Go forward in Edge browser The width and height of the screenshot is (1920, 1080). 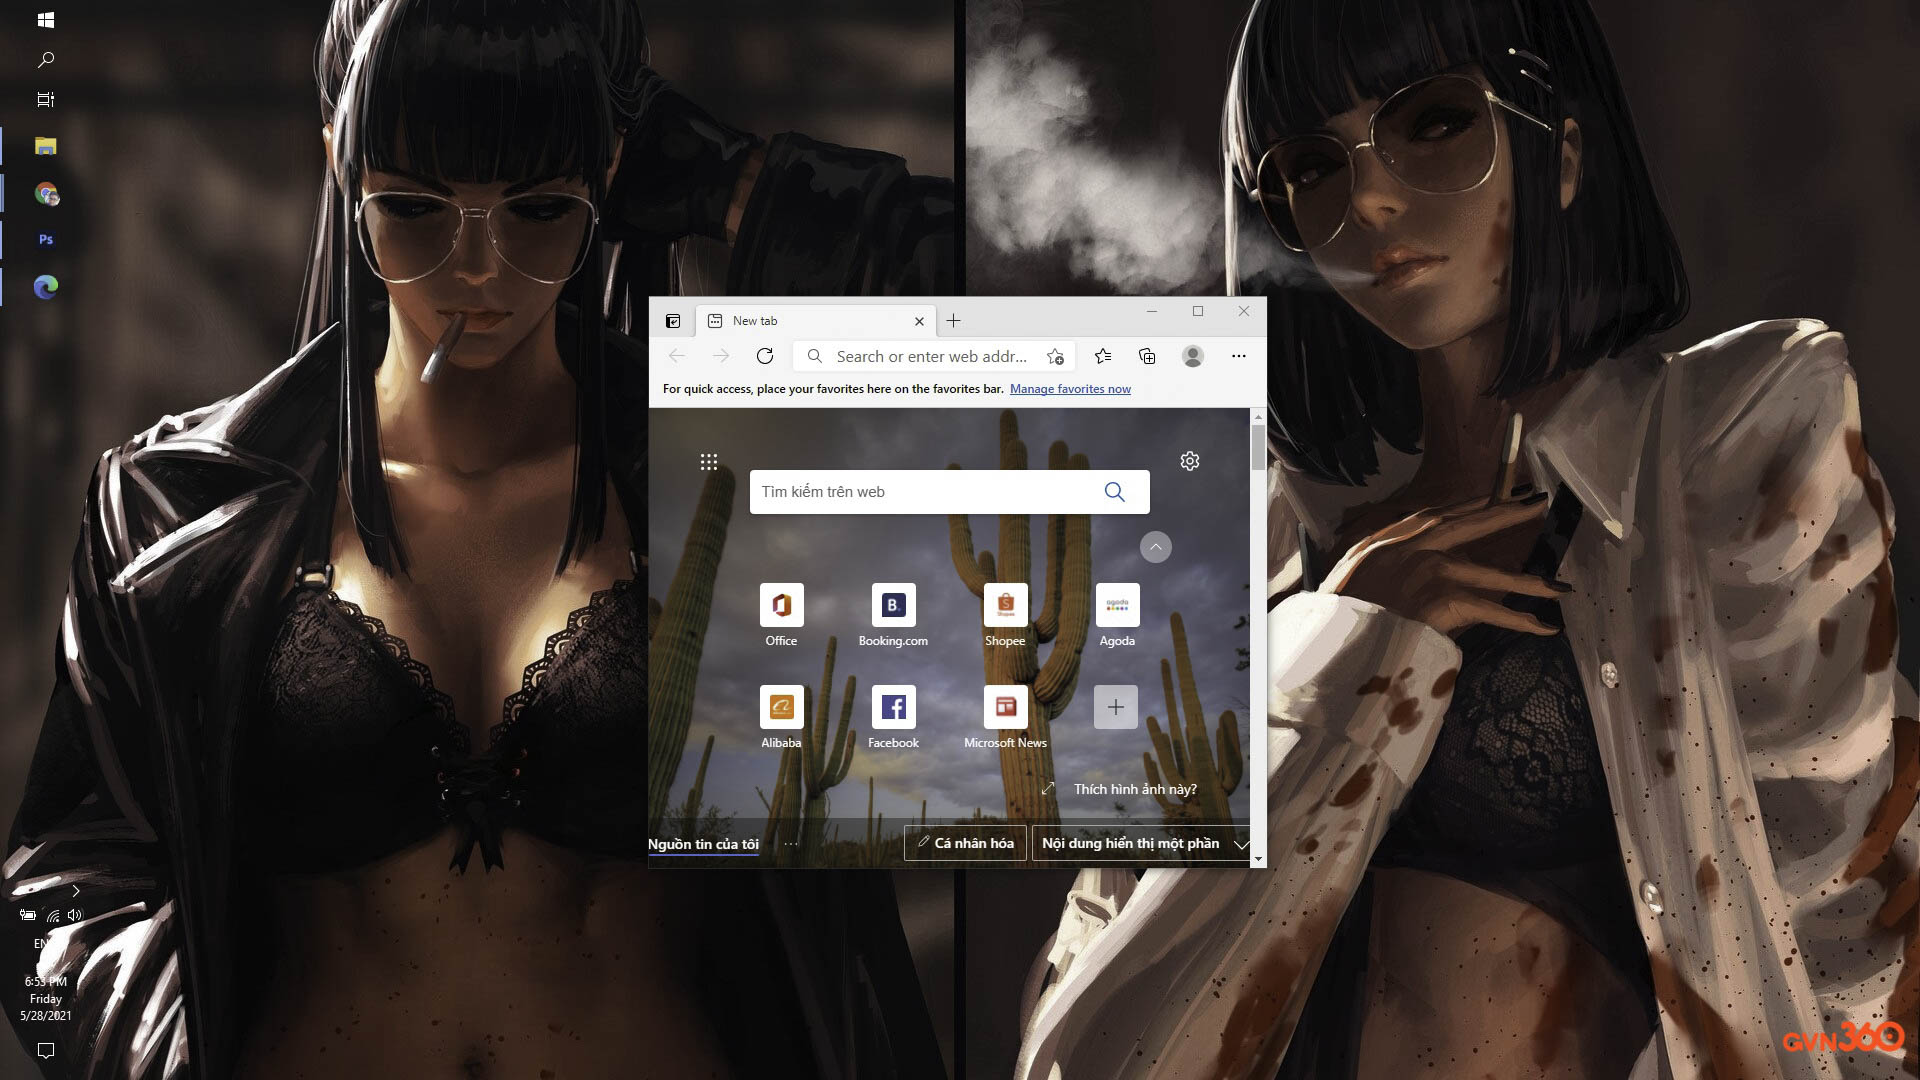pos(721,356)
